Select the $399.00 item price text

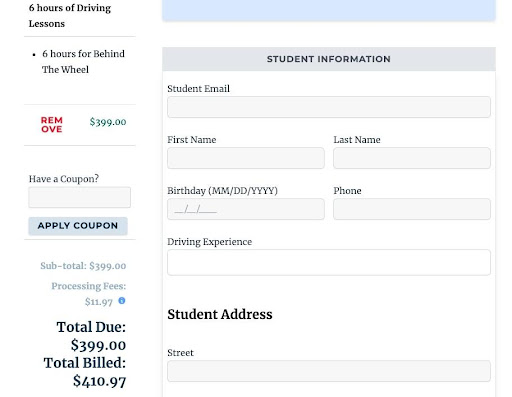tap(108, 122)
